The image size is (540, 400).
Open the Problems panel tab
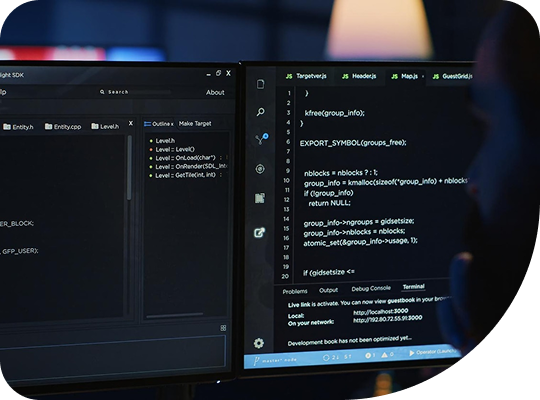(x=295, y=291)
